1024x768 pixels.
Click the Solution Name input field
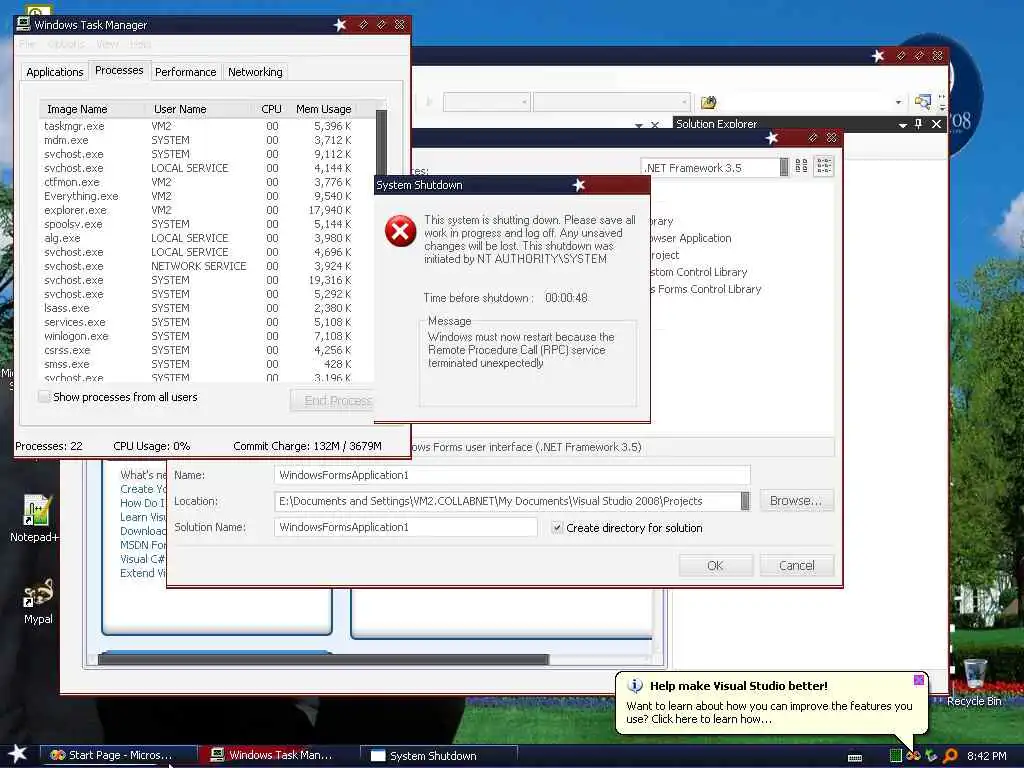[x=406, y=527]
